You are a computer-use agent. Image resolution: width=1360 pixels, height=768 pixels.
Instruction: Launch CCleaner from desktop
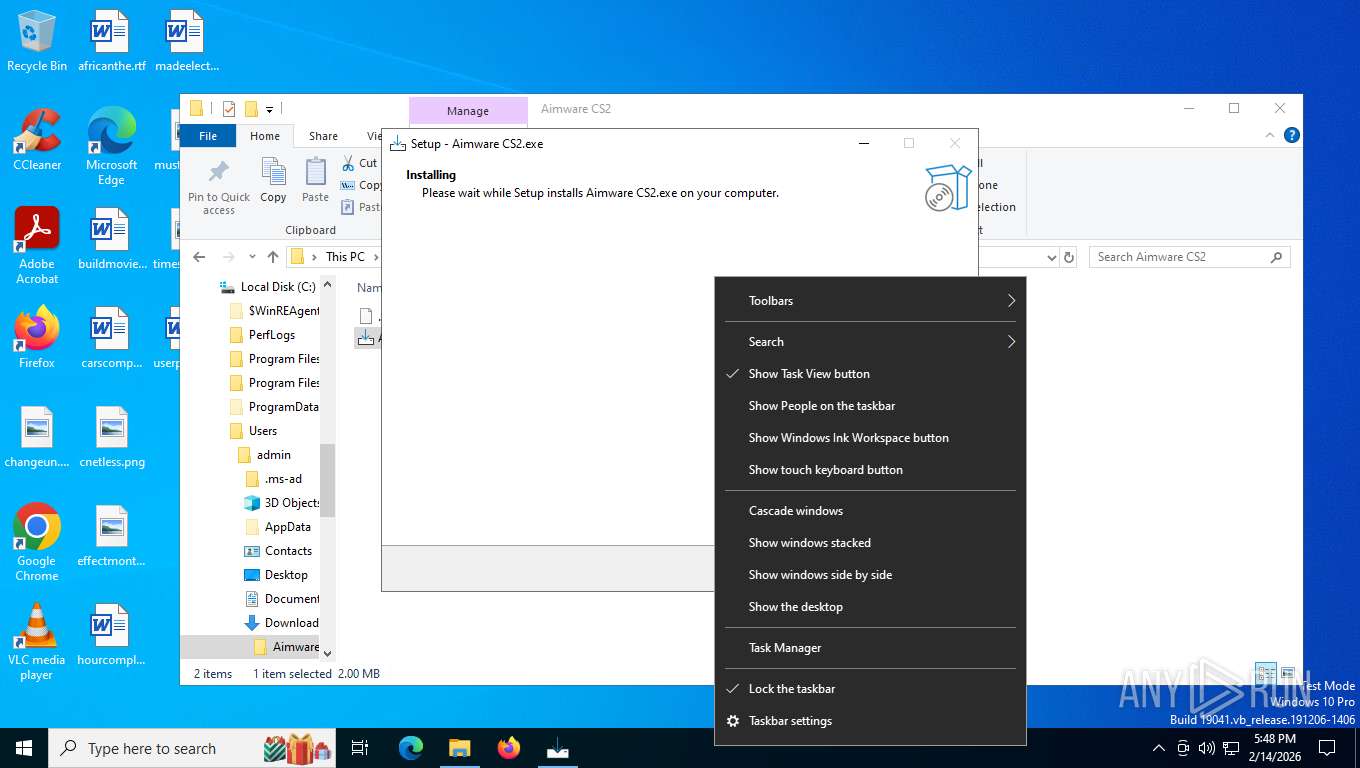tap(37, 139)
